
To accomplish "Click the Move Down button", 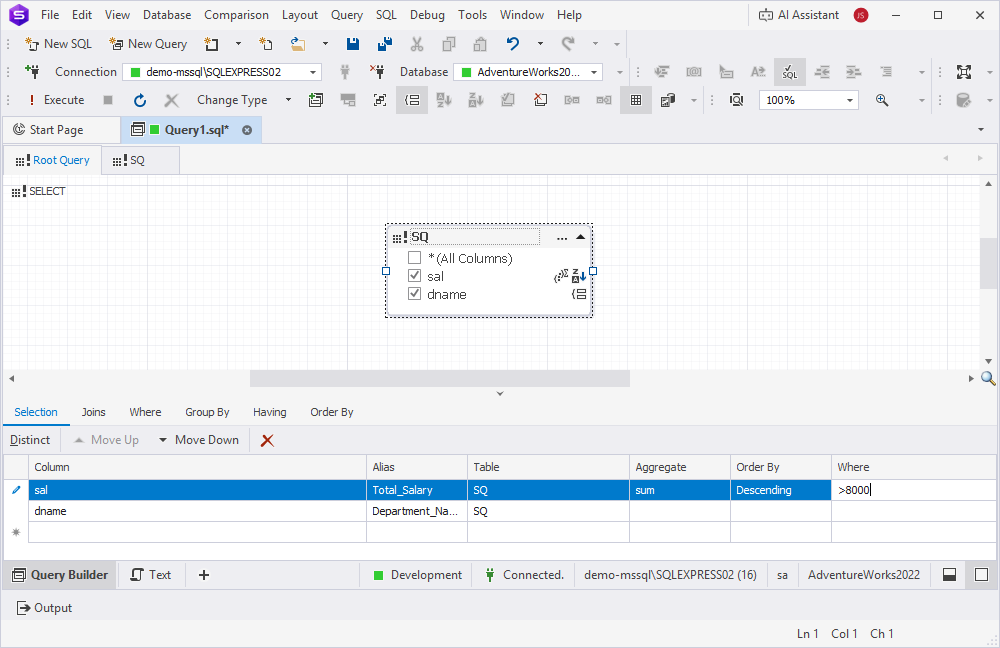I will [199, 440].
